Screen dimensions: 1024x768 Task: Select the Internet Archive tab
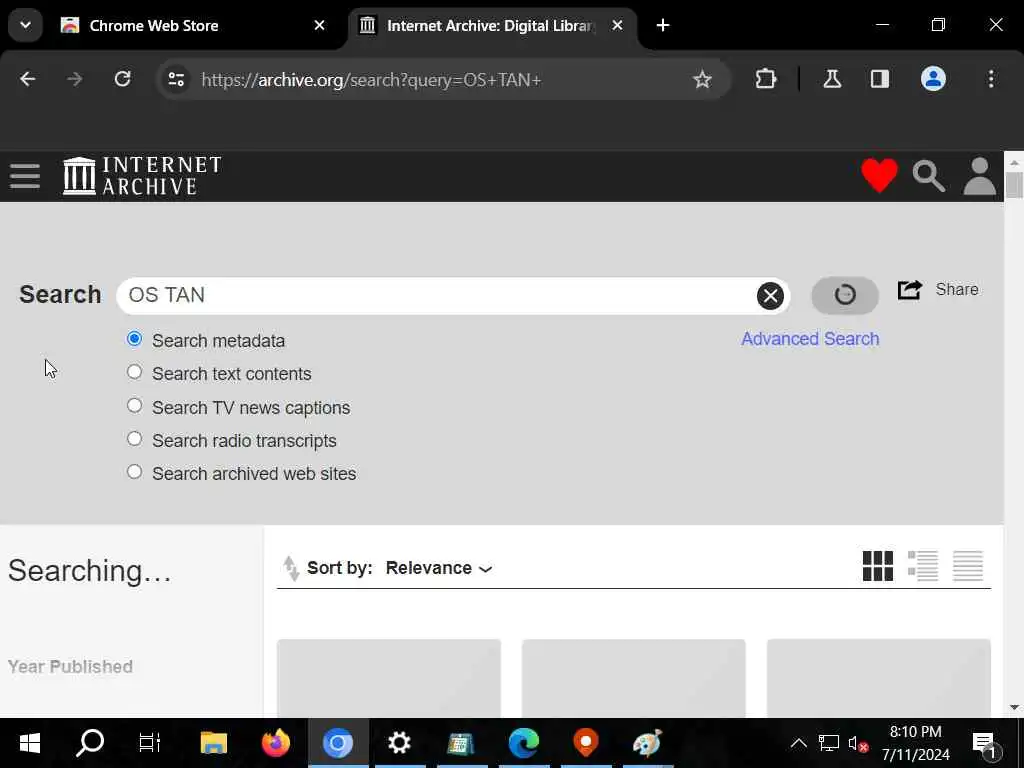pyautogui.click(x=493, y=26)
